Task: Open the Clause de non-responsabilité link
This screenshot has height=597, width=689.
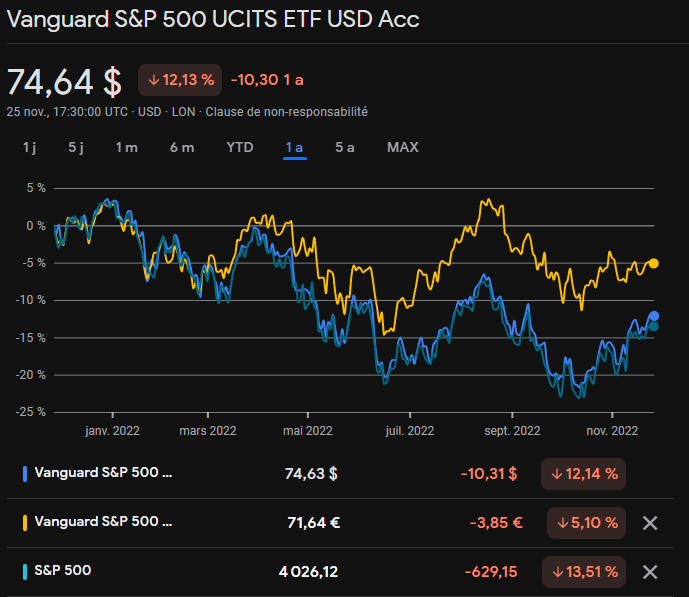Action: pyautogui.click(x=287, y=112)
